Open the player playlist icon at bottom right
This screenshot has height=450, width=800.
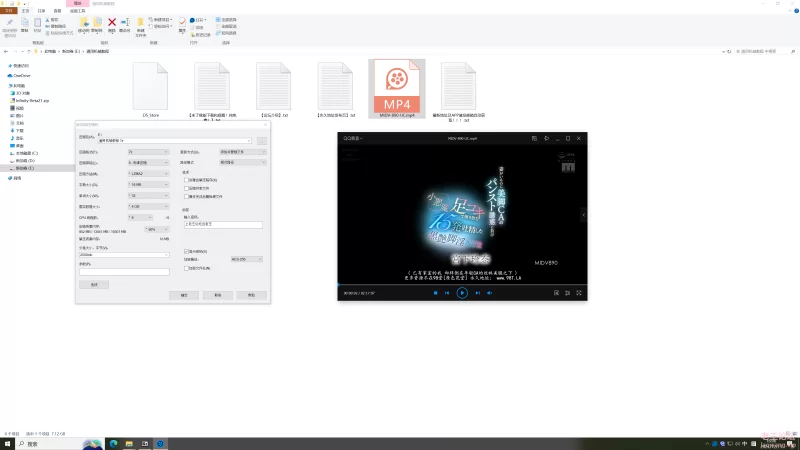coord(556,293)
